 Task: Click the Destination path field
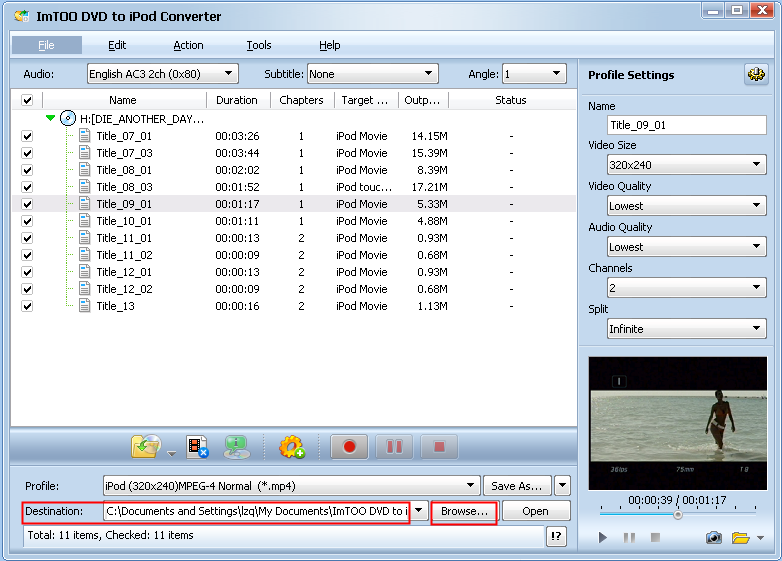click(256, 511)
